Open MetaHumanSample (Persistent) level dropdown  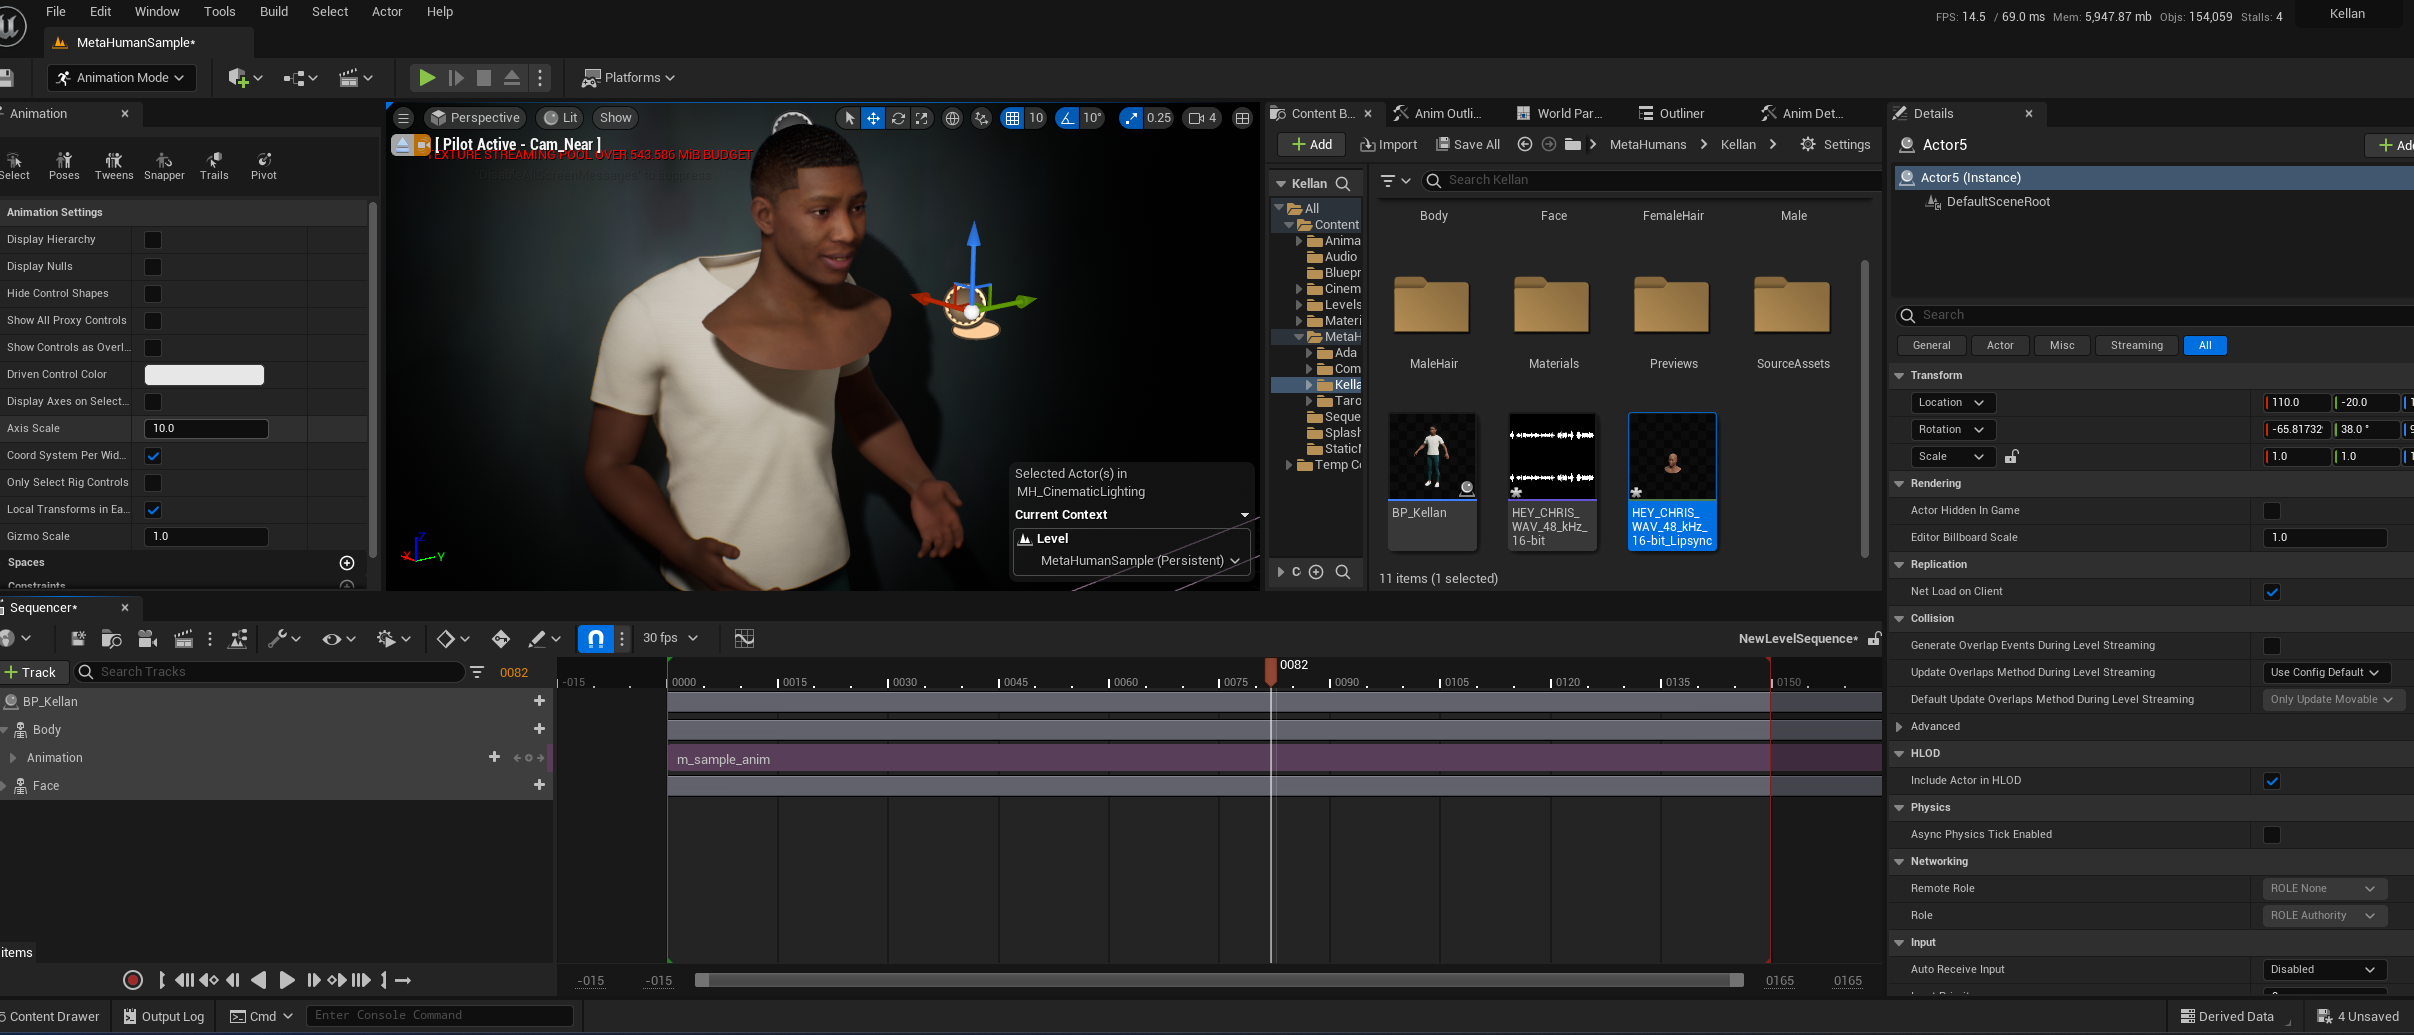1140,561
